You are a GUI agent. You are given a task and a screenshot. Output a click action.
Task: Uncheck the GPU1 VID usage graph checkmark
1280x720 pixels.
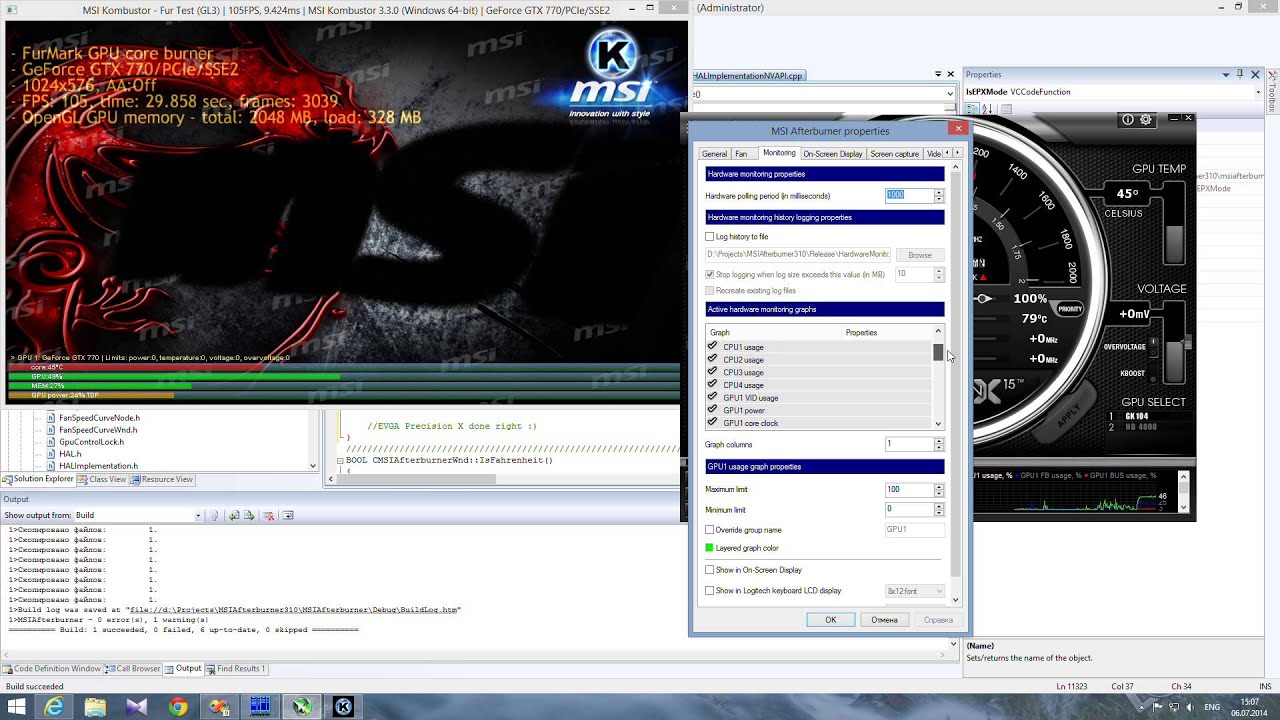[x=713, y=397]
